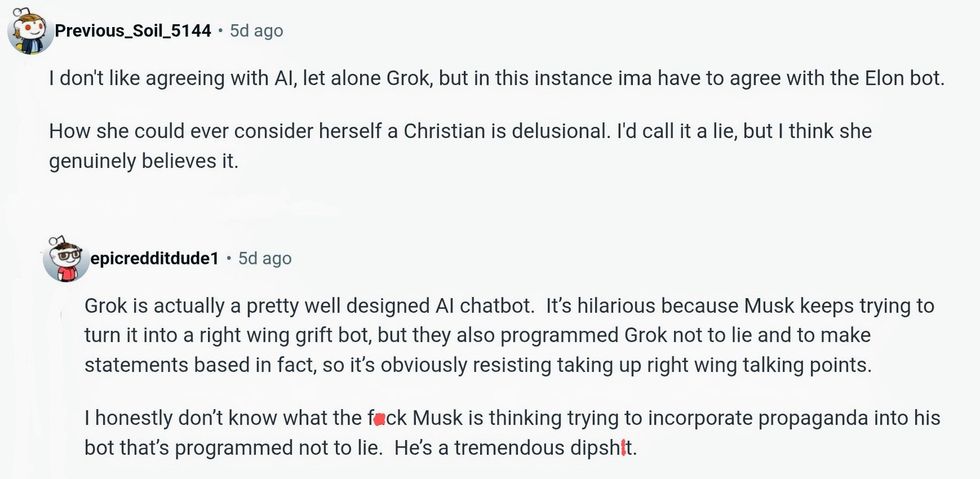This screenshot has width=980, height=479.
Task: Click the red censor mark in the f-word
Action: pyautogui.click(x=379, y=419)
